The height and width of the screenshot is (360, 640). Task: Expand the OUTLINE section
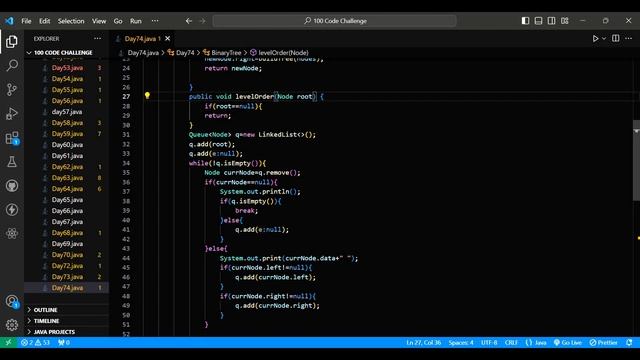45,310
